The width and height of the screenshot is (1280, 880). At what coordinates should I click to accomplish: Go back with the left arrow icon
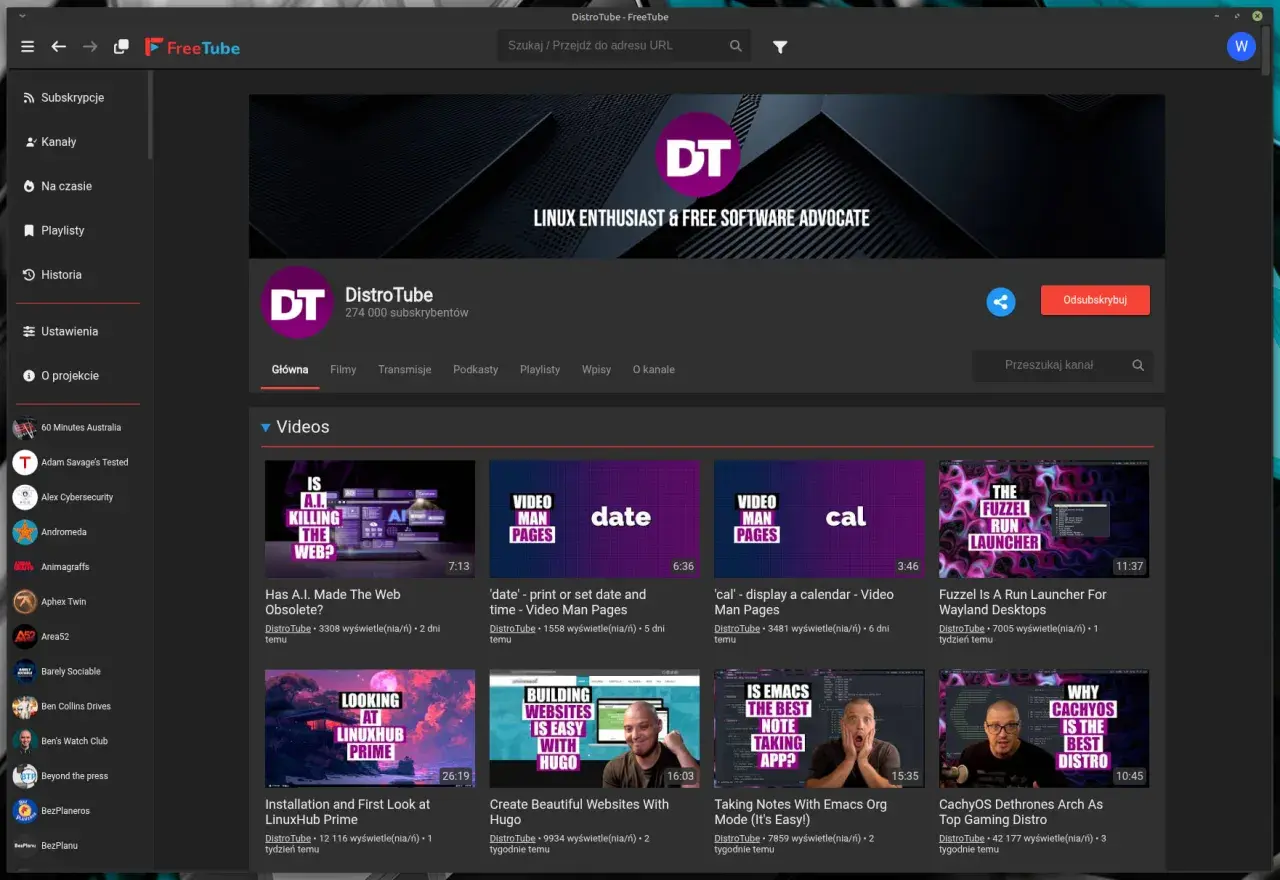pos(59,47)
